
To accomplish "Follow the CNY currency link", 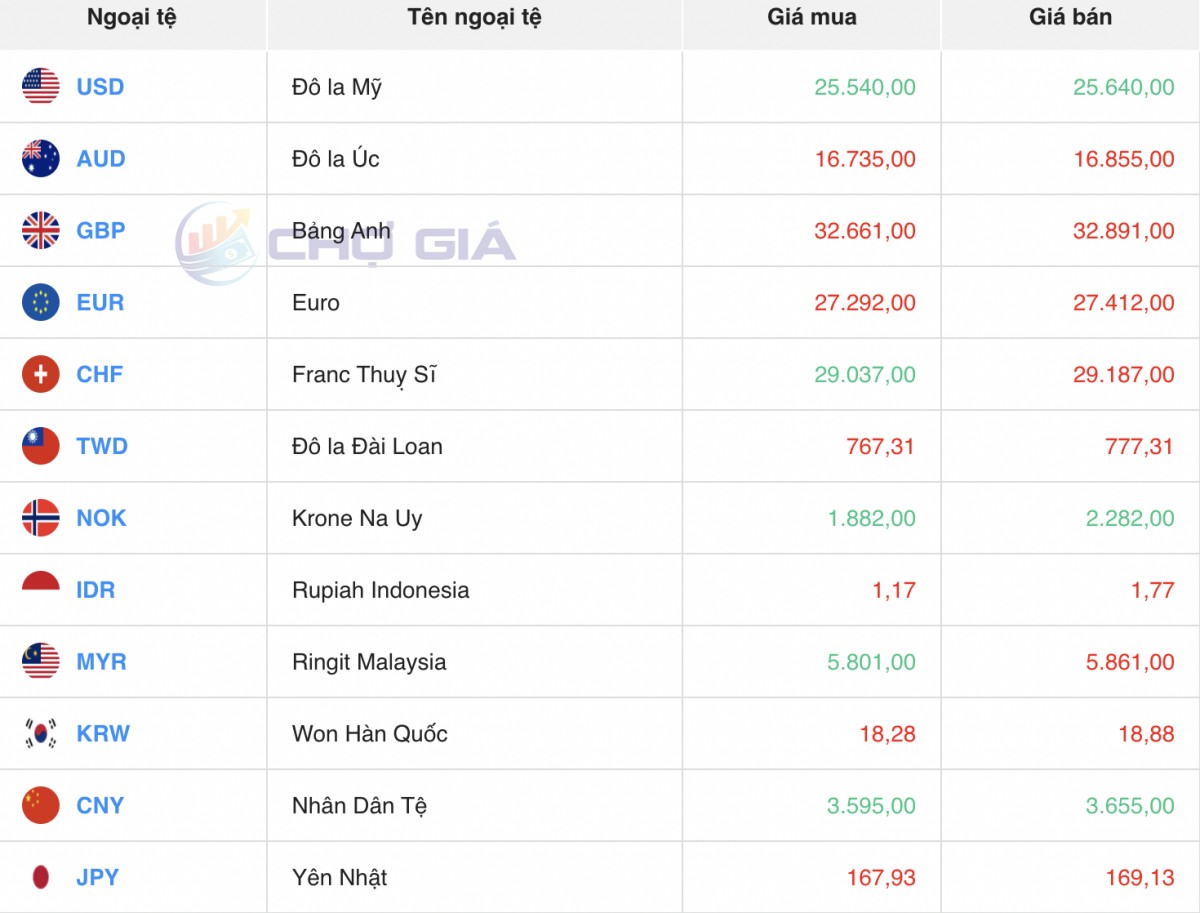I will [x=100, y=806].
